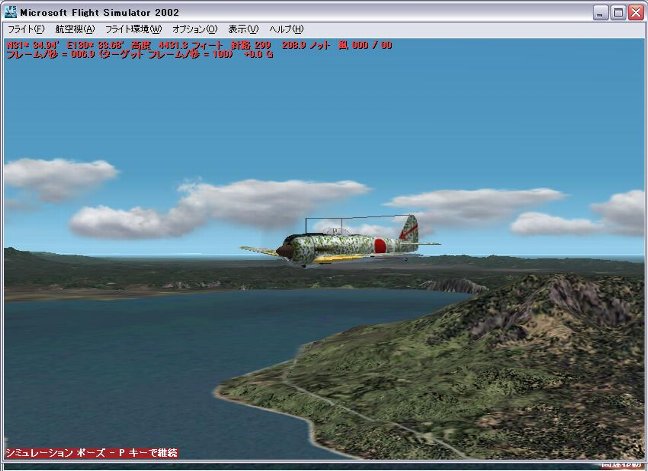This screenshot has width=648, height=471.
Task: Minimize the Flight Simulator window
Action: click(x=600, y=12)
